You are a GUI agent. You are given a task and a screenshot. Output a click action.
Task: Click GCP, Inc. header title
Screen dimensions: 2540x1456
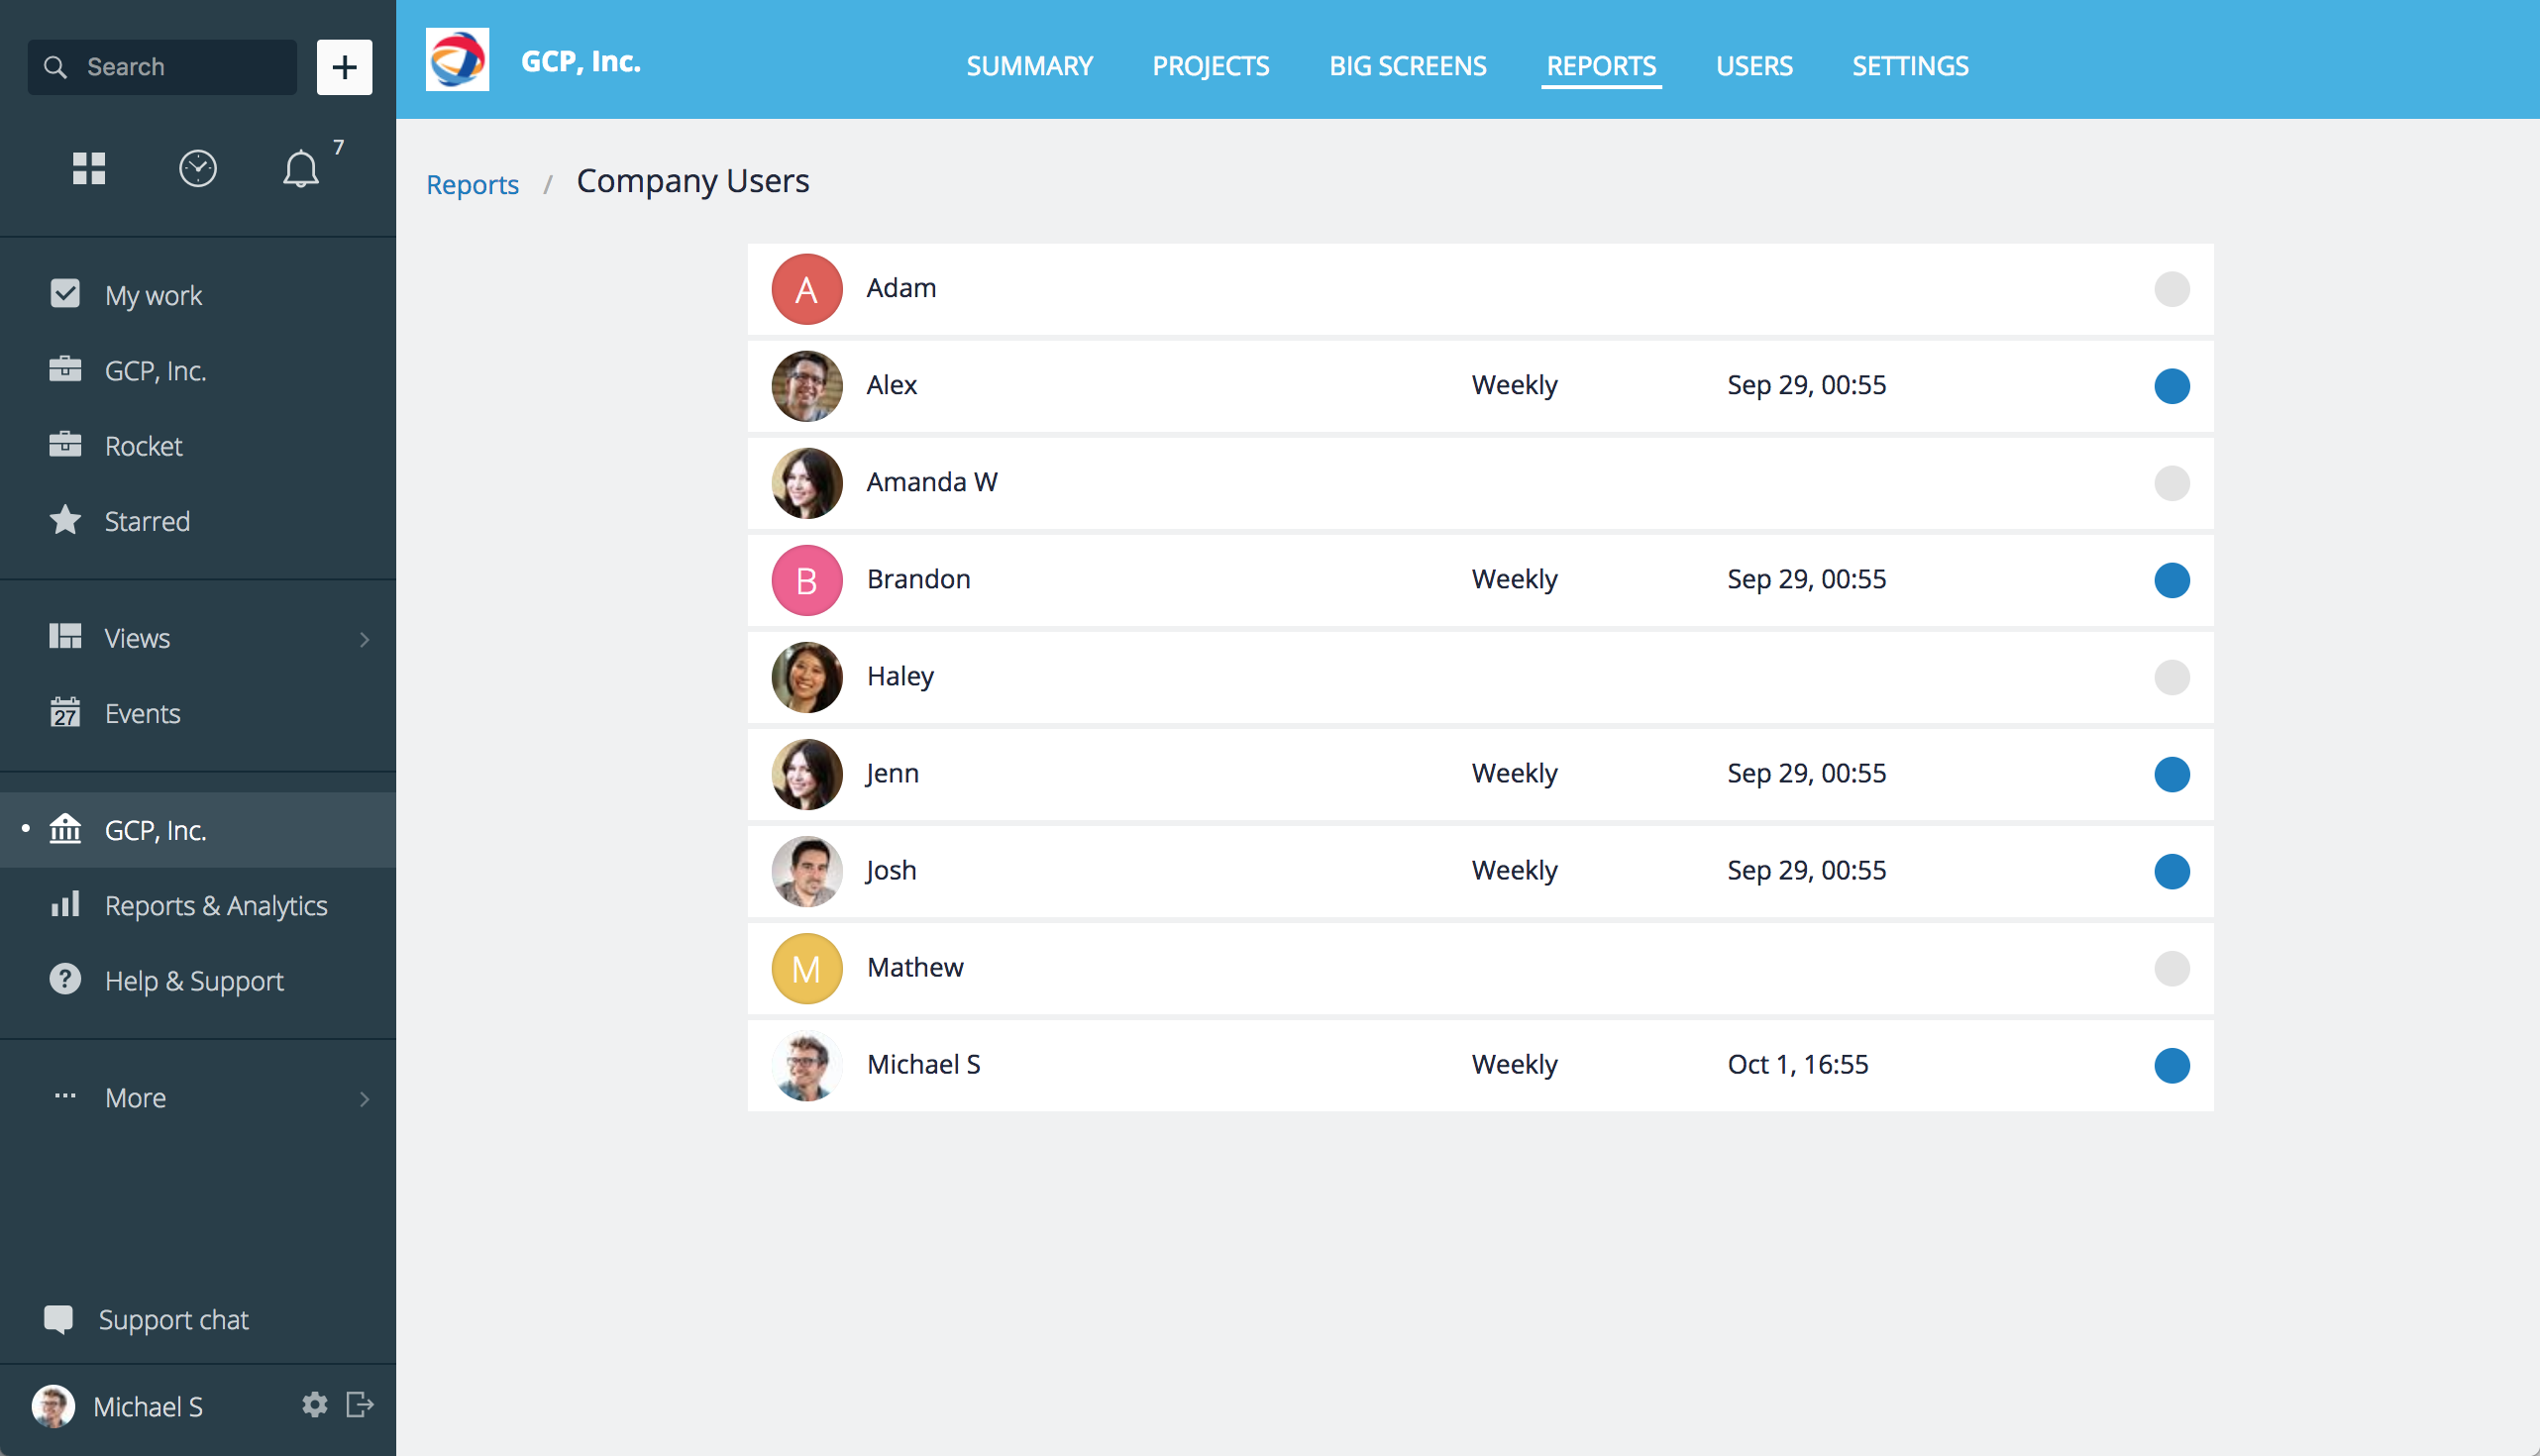(x=581, y=61)
